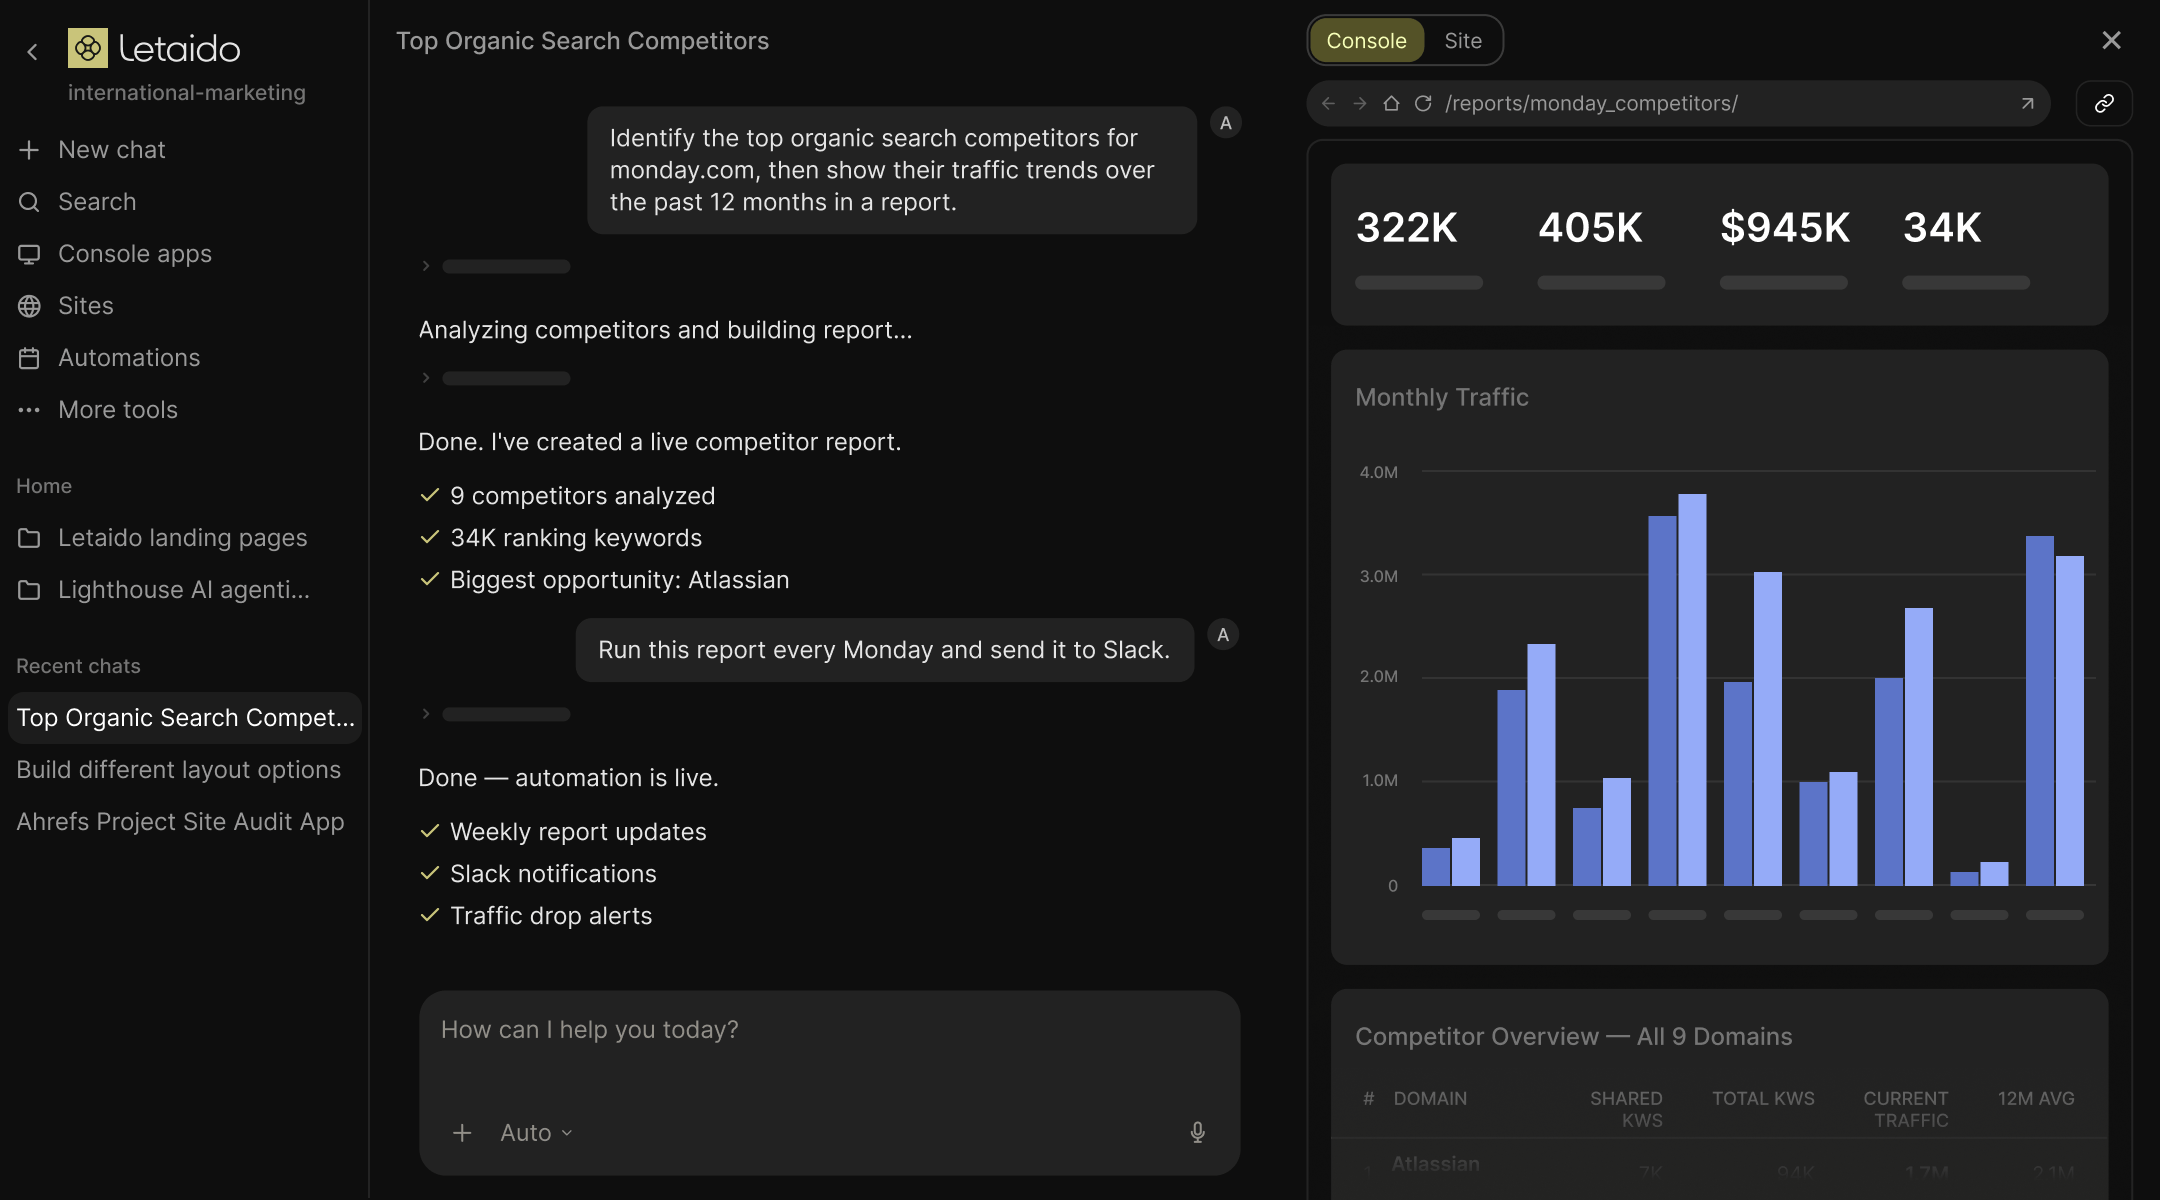Click the TOTAL KWS column header

[1763, 1098]
